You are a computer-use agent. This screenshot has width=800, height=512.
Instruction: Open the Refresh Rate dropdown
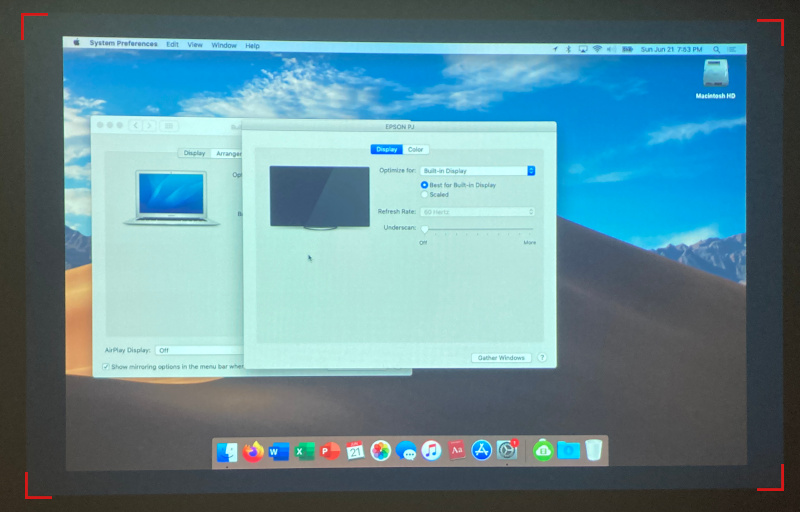pos(477,212)
